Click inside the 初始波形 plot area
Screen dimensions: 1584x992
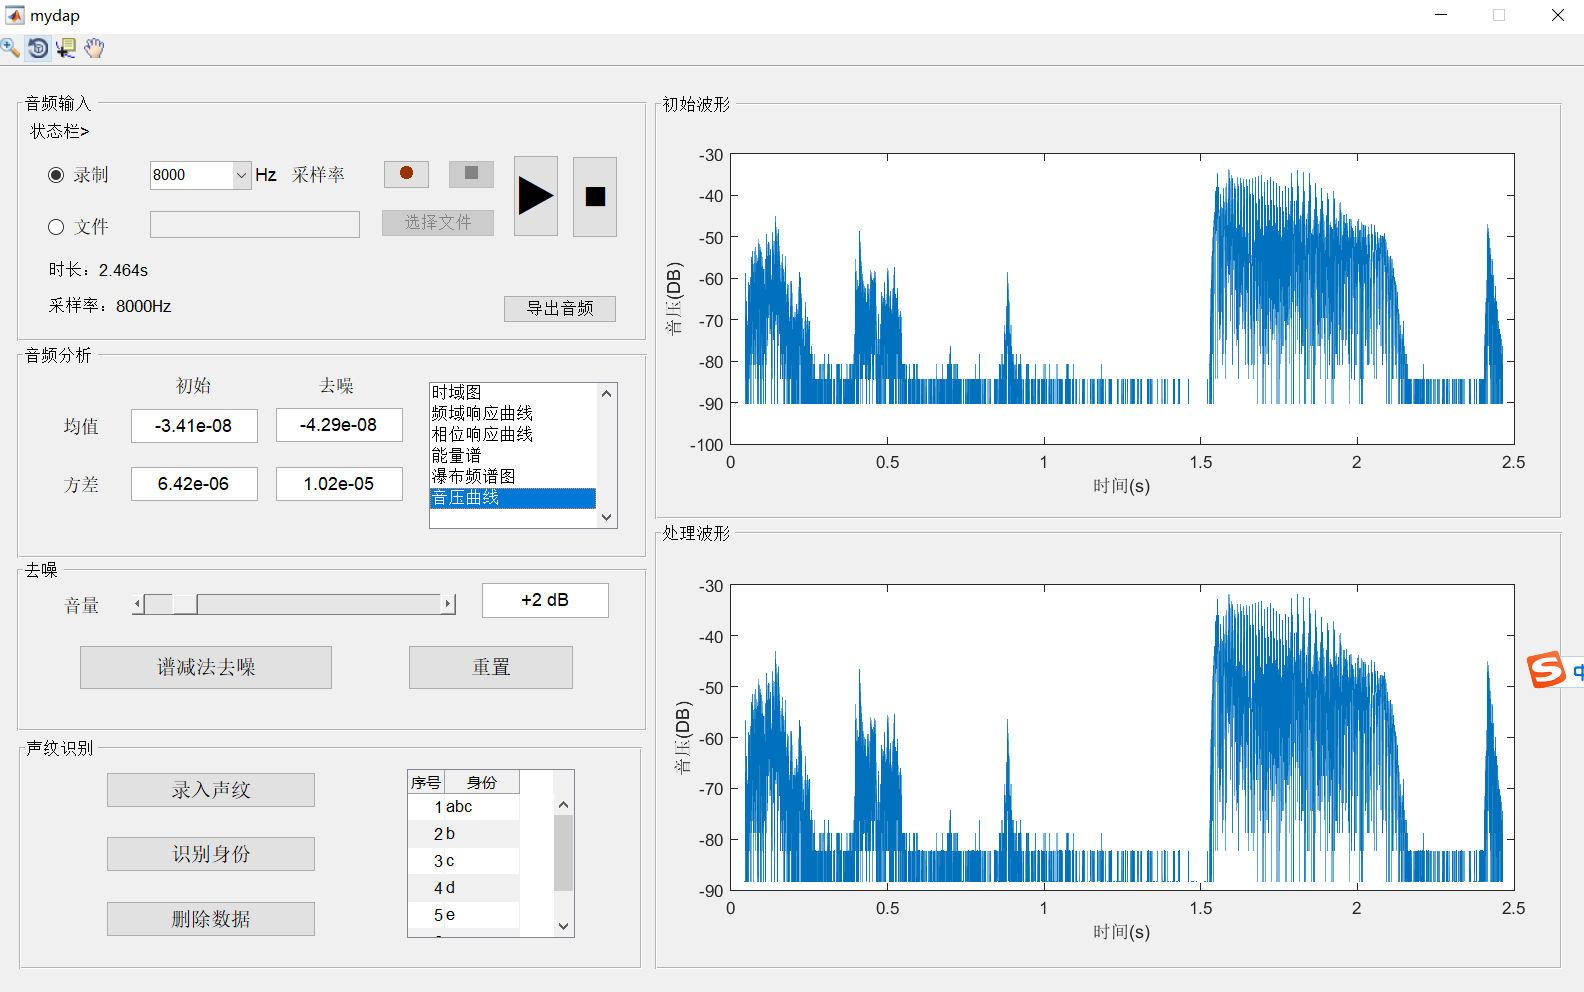pos(1122,299)
